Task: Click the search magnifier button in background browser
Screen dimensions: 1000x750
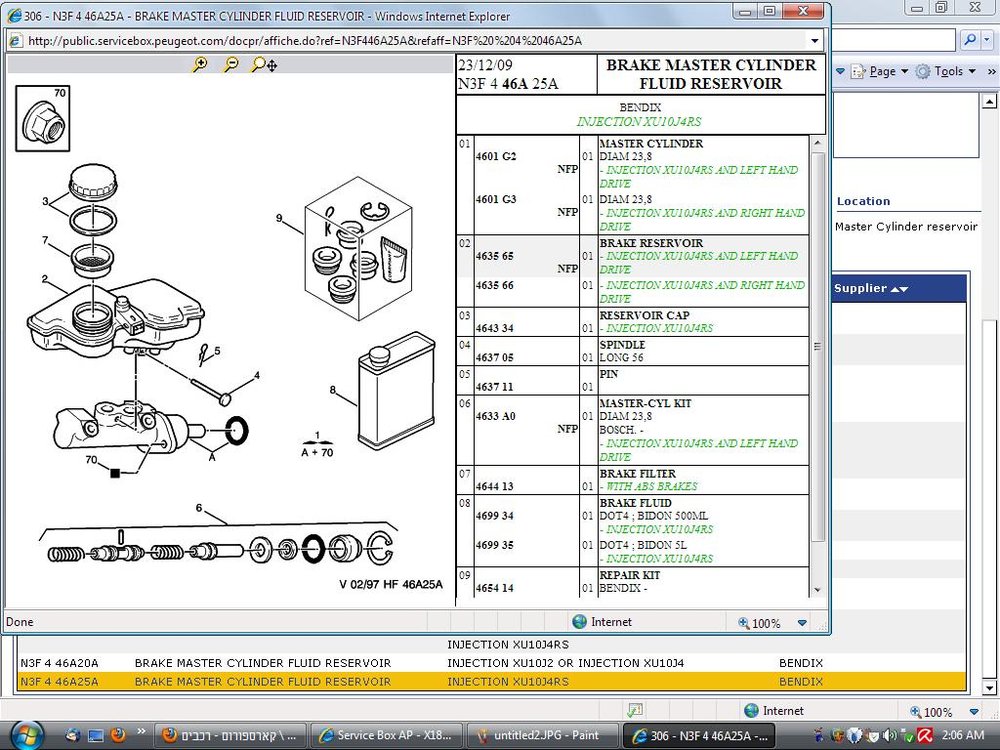Action: (x=970, y=40)
